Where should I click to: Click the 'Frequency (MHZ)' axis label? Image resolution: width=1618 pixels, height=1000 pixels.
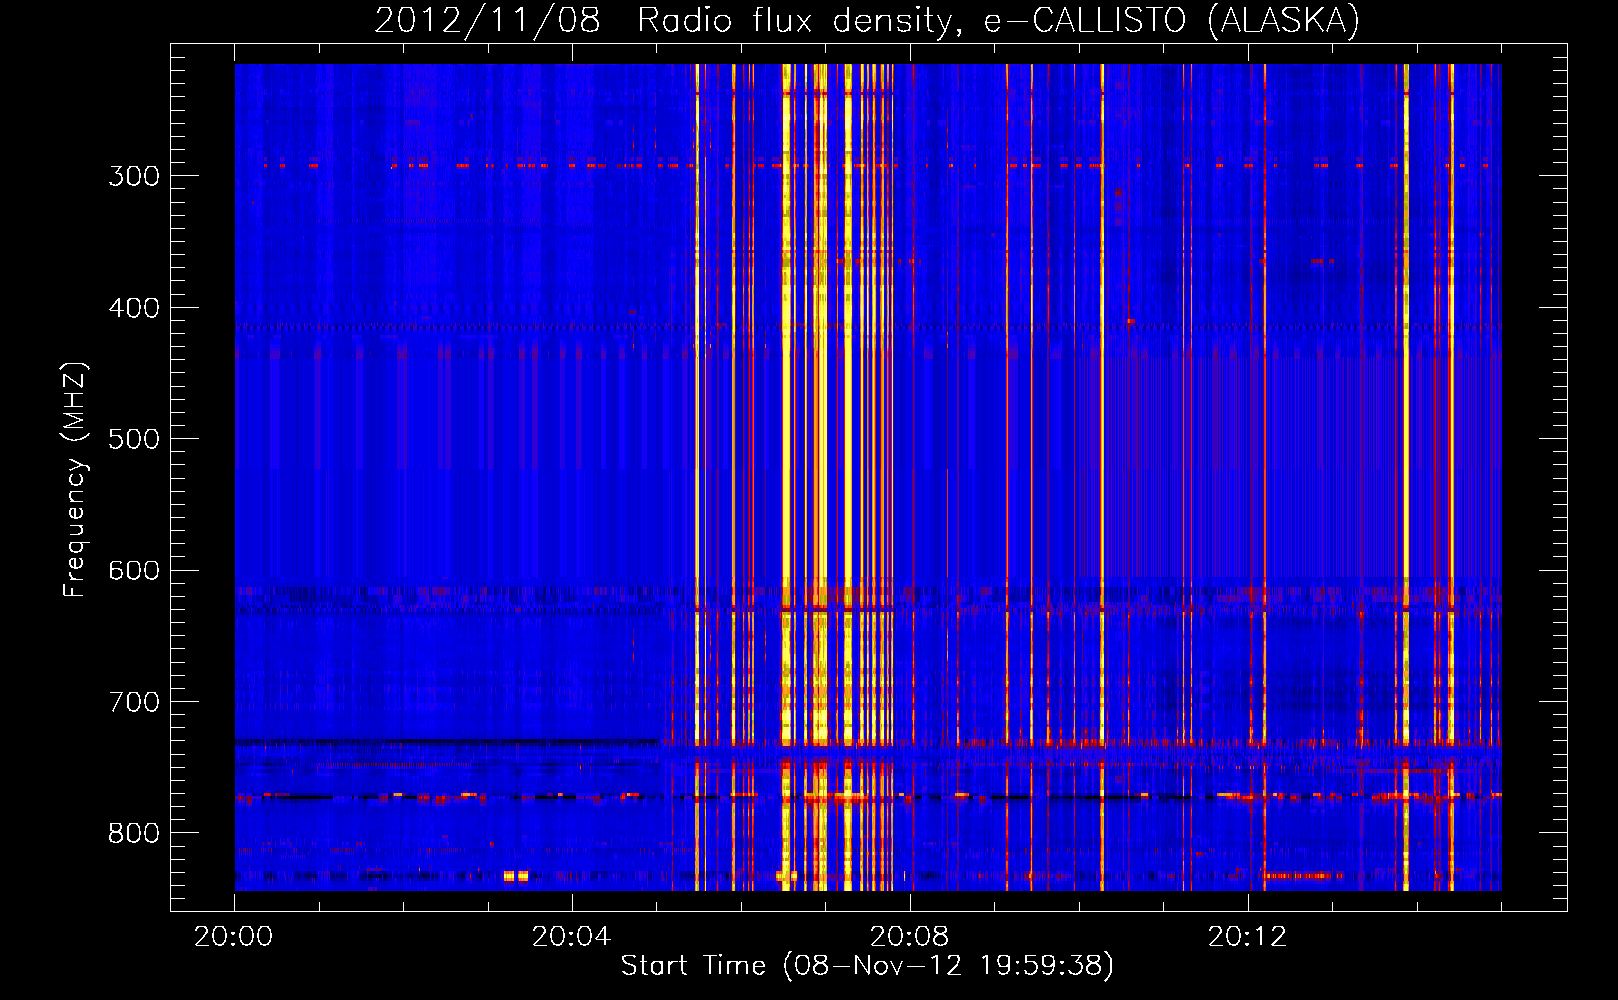point(75,480)
